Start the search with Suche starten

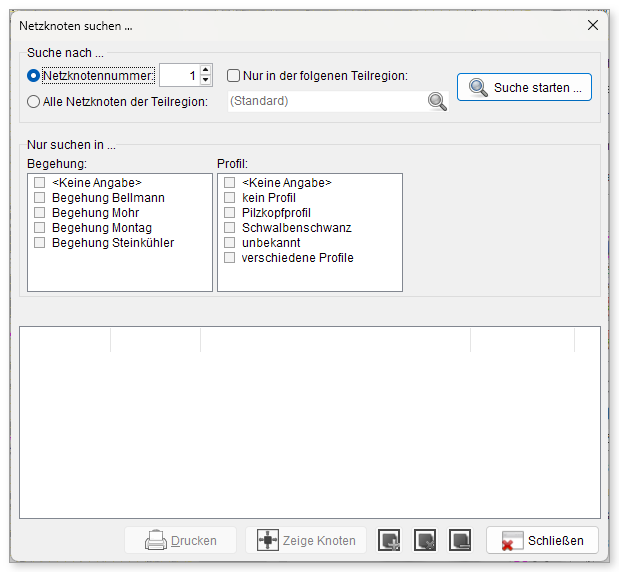[x=524, y=87]
